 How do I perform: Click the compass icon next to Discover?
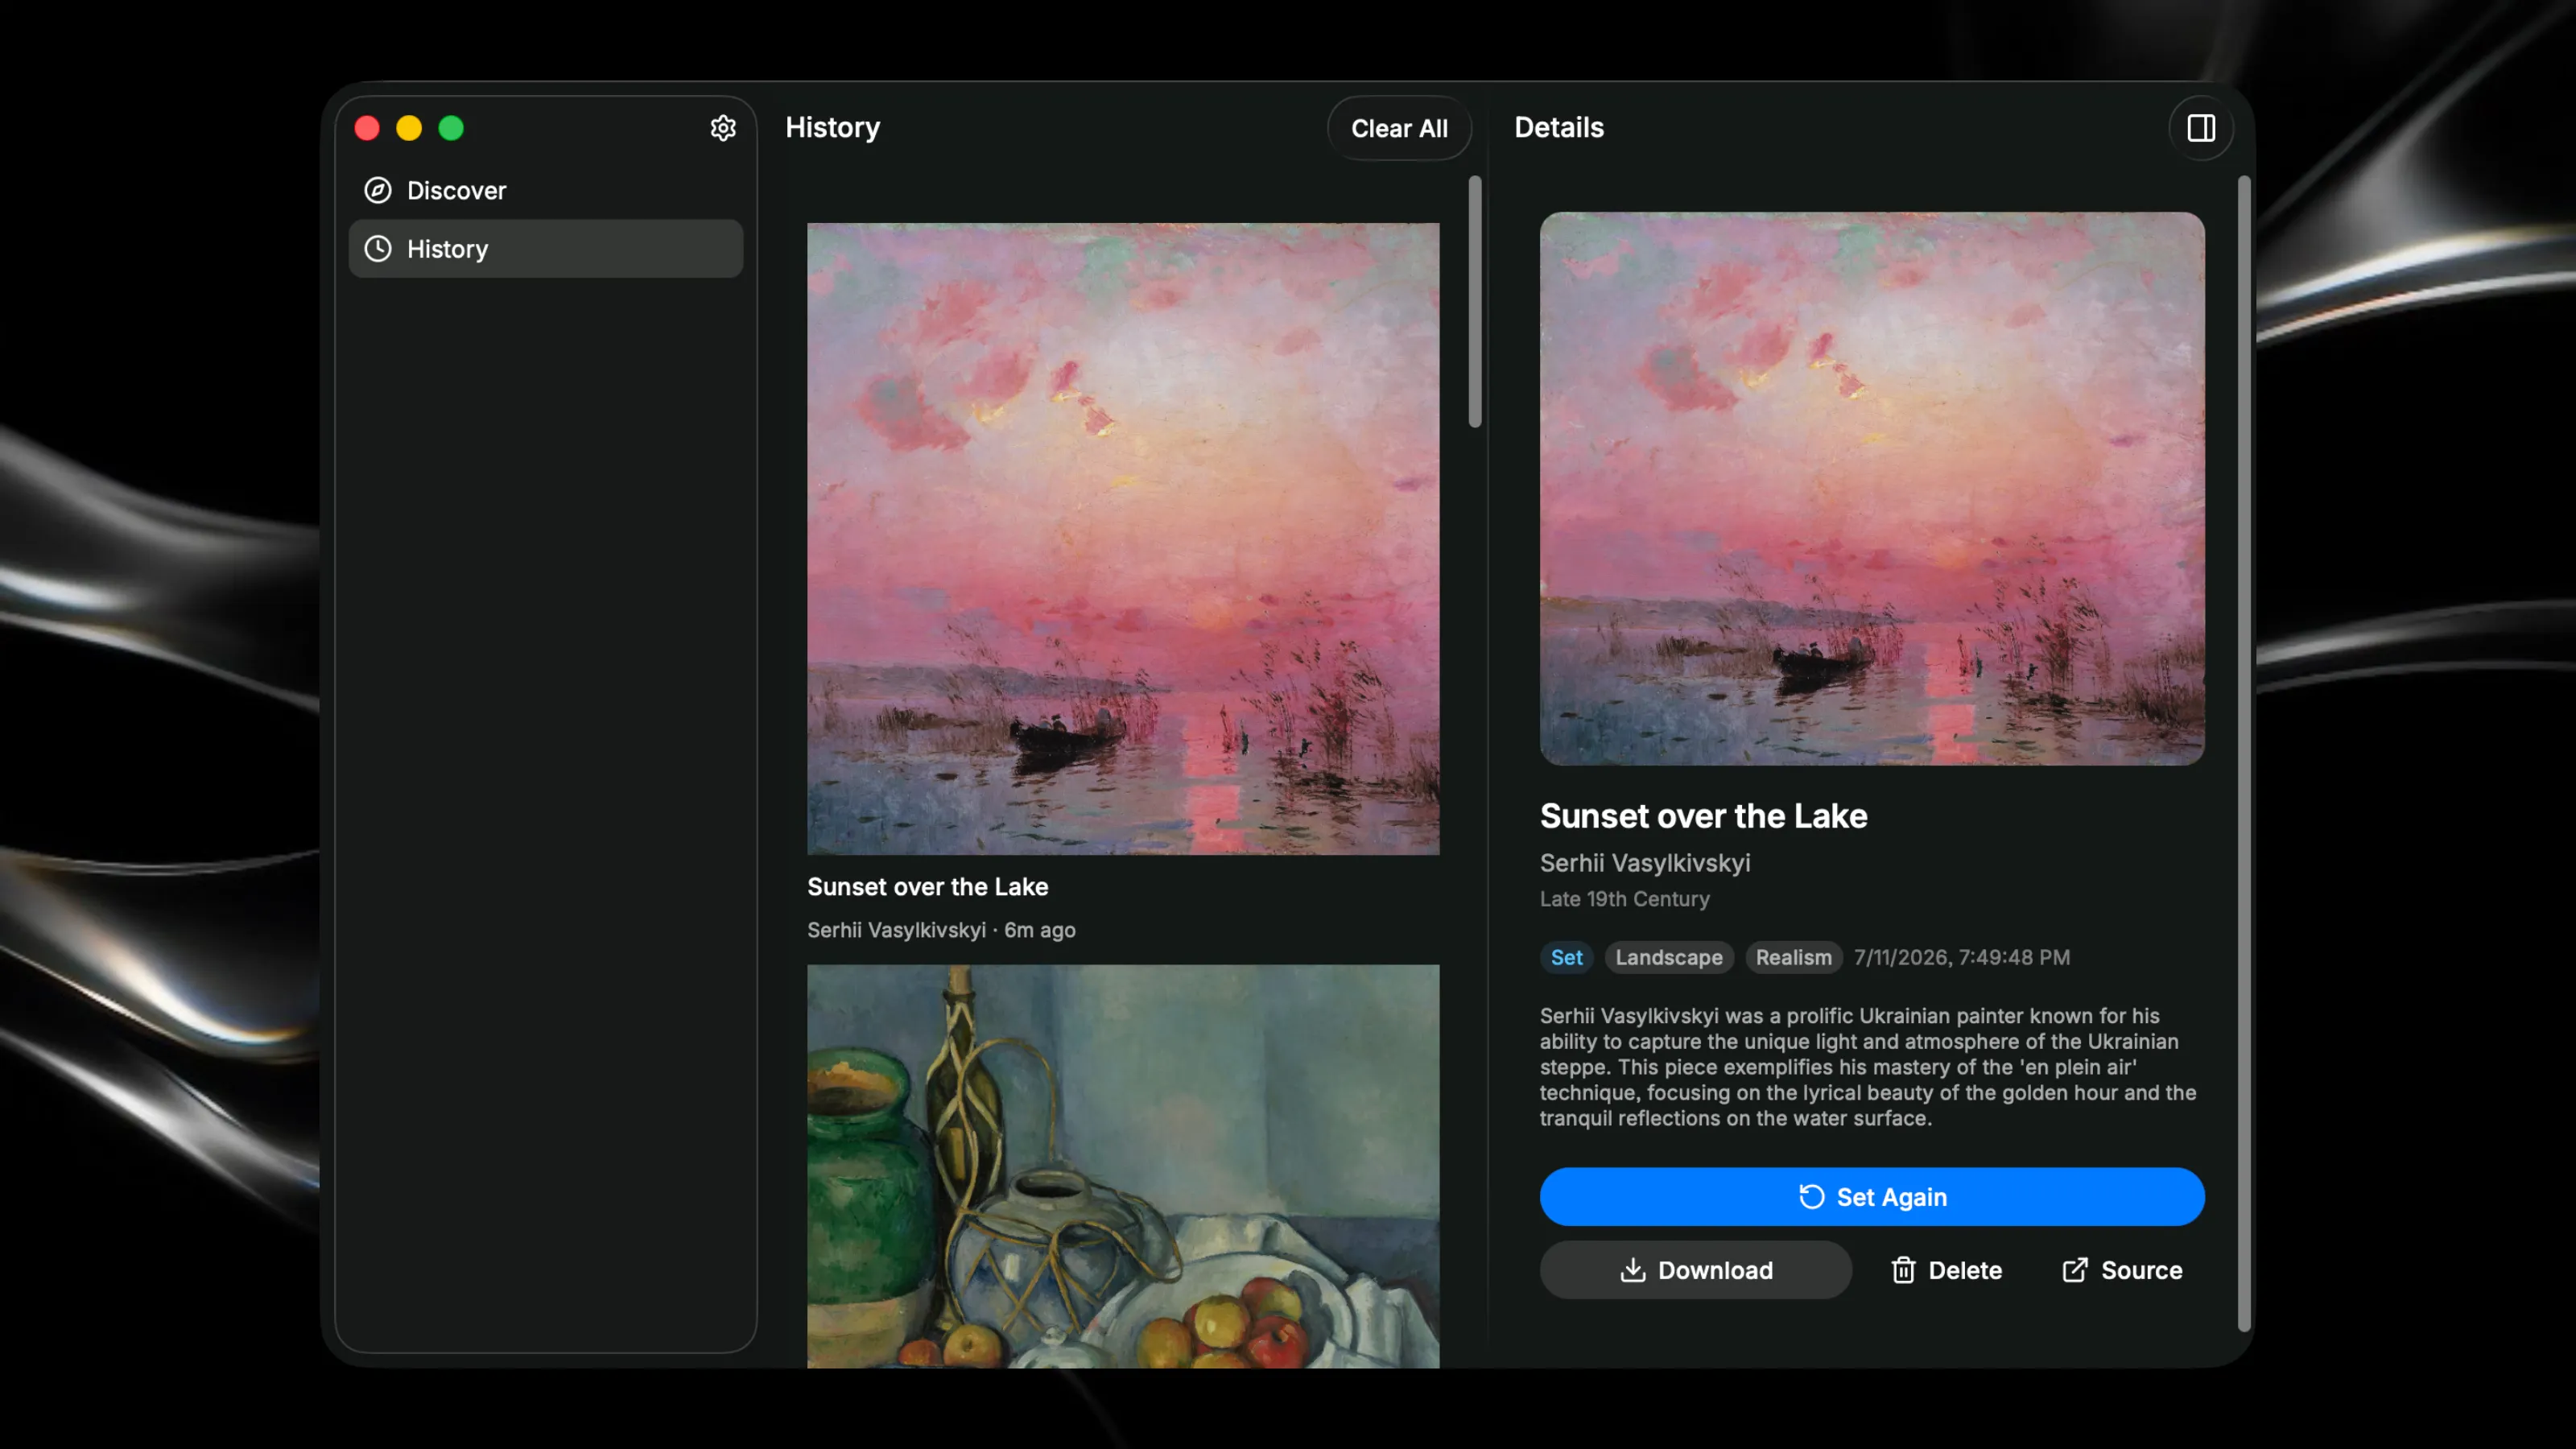coord(378,190)
